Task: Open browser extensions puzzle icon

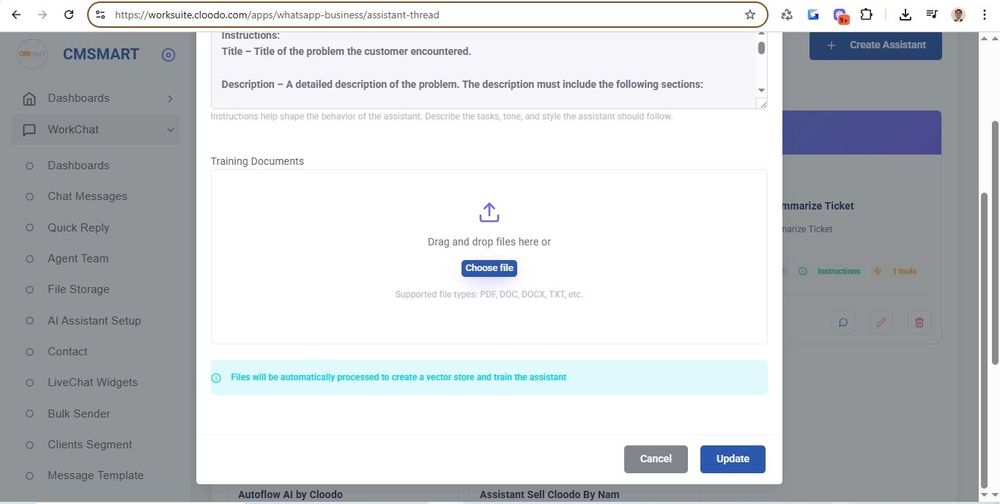Action: click(x=866, y=15)
